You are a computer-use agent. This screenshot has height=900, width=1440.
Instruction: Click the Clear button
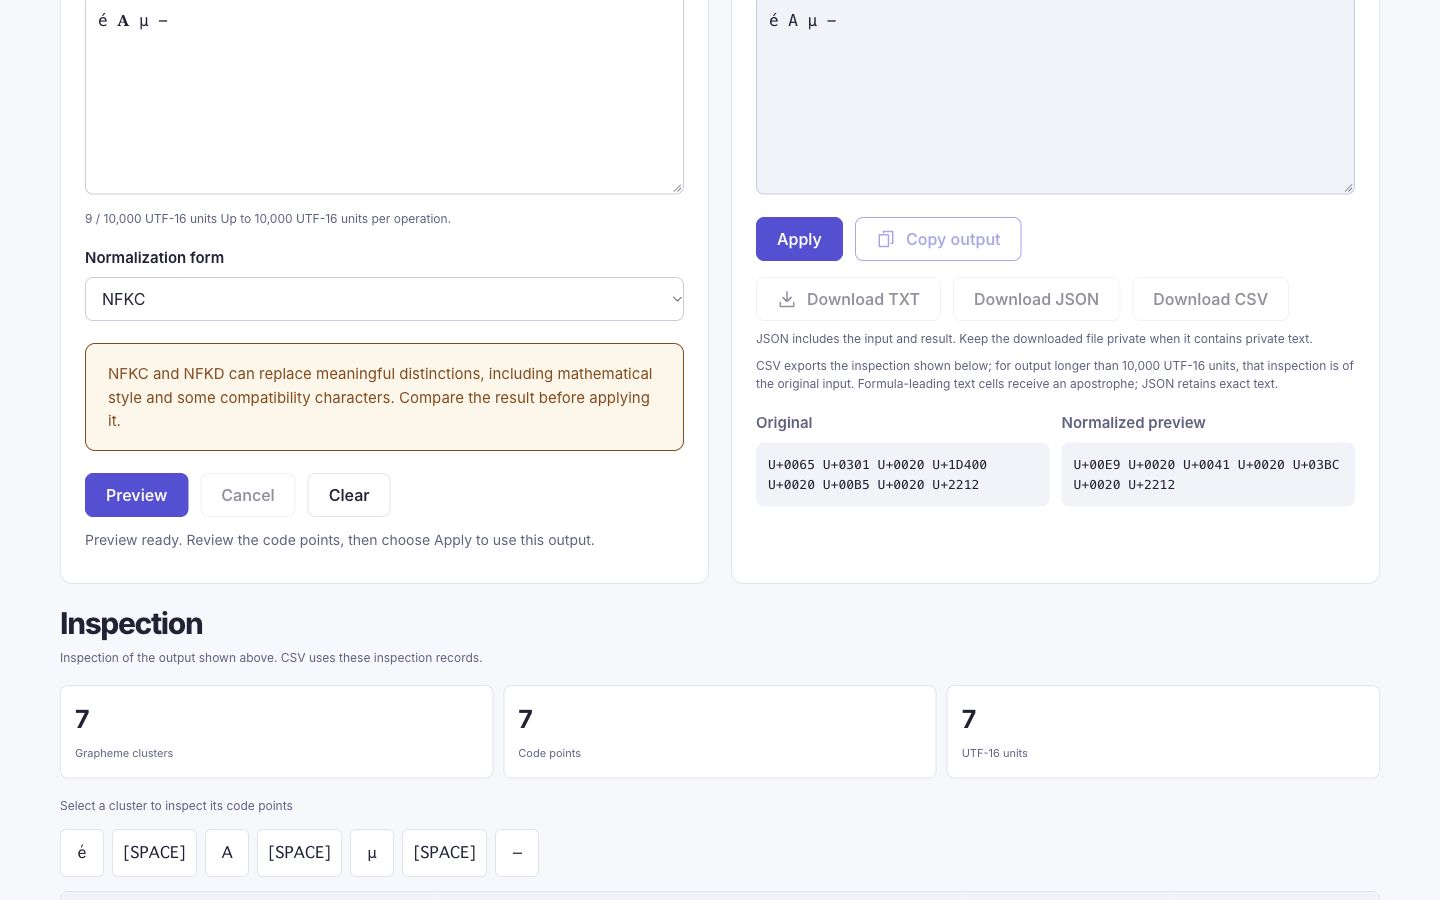point(349,495)
